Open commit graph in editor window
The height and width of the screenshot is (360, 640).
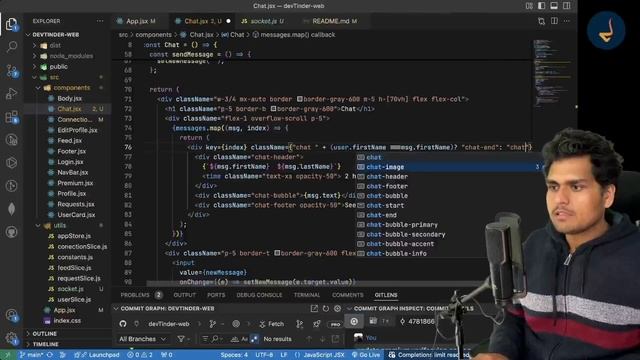point(314,309)
